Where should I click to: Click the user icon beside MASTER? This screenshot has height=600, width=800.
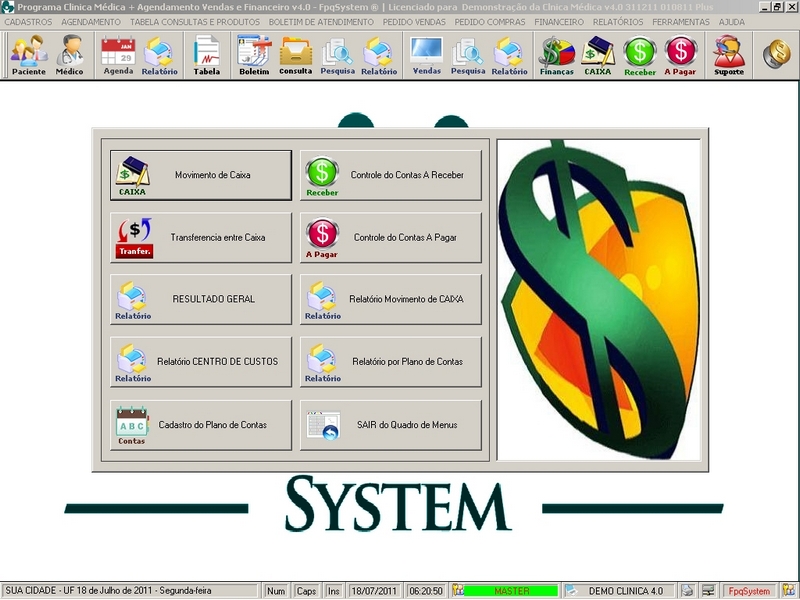[458, 591]
